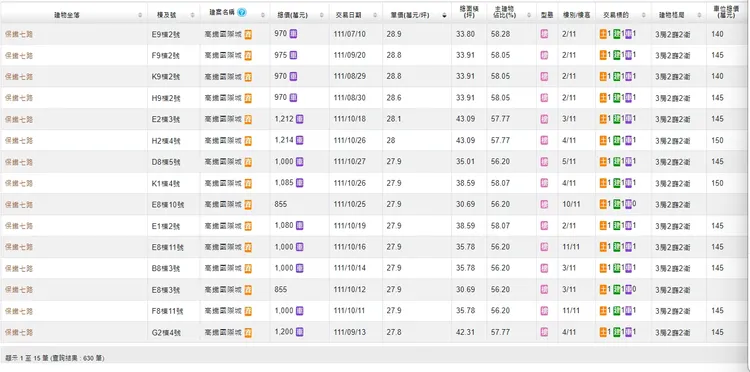
Task: Click the green building icon in H9棟2號 row
Action: (617, 98)
